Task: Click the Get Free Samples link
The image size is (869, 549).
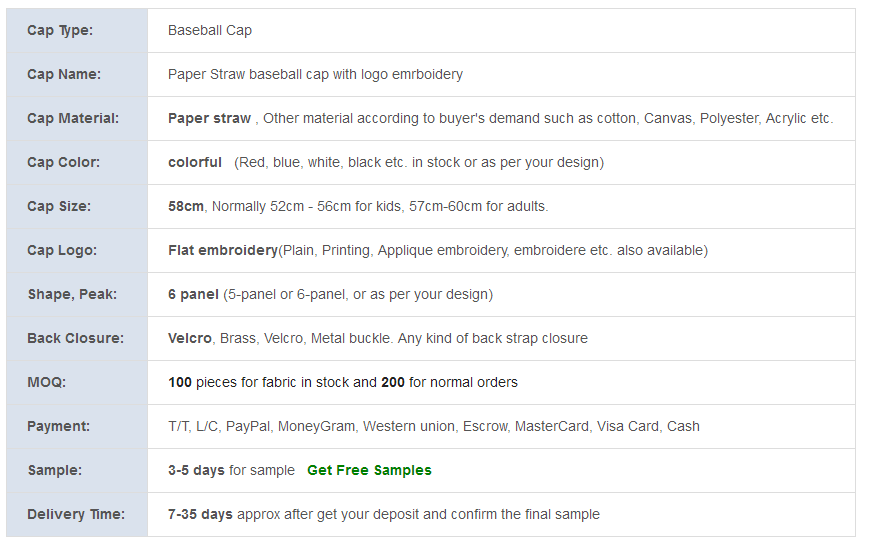Action: pyautogui.click(x=369, y=470)
